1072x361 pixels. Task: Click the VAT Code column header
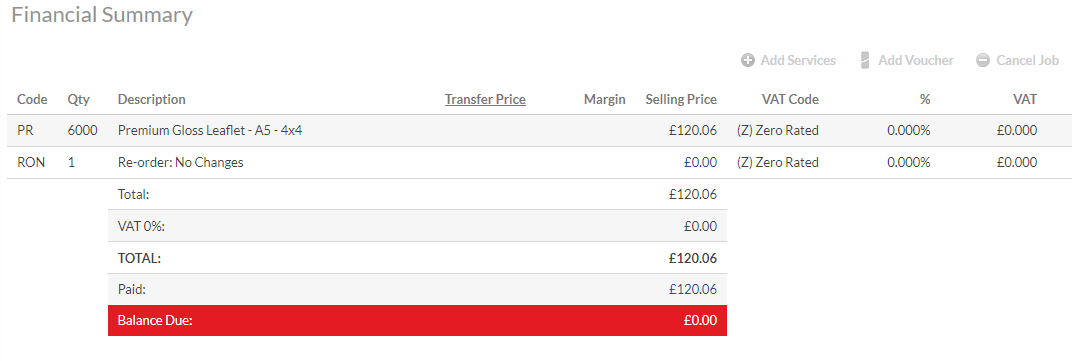point(790,99)
